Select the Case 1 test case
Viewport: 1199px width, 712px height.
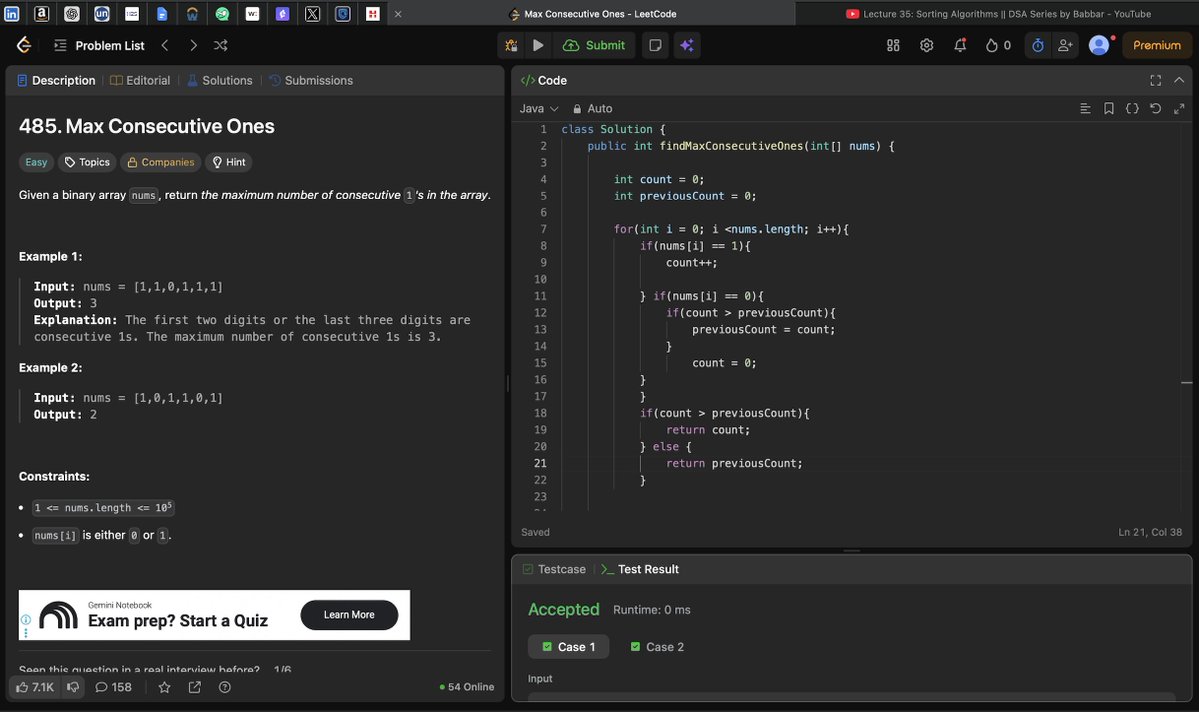tap(569, 647)
